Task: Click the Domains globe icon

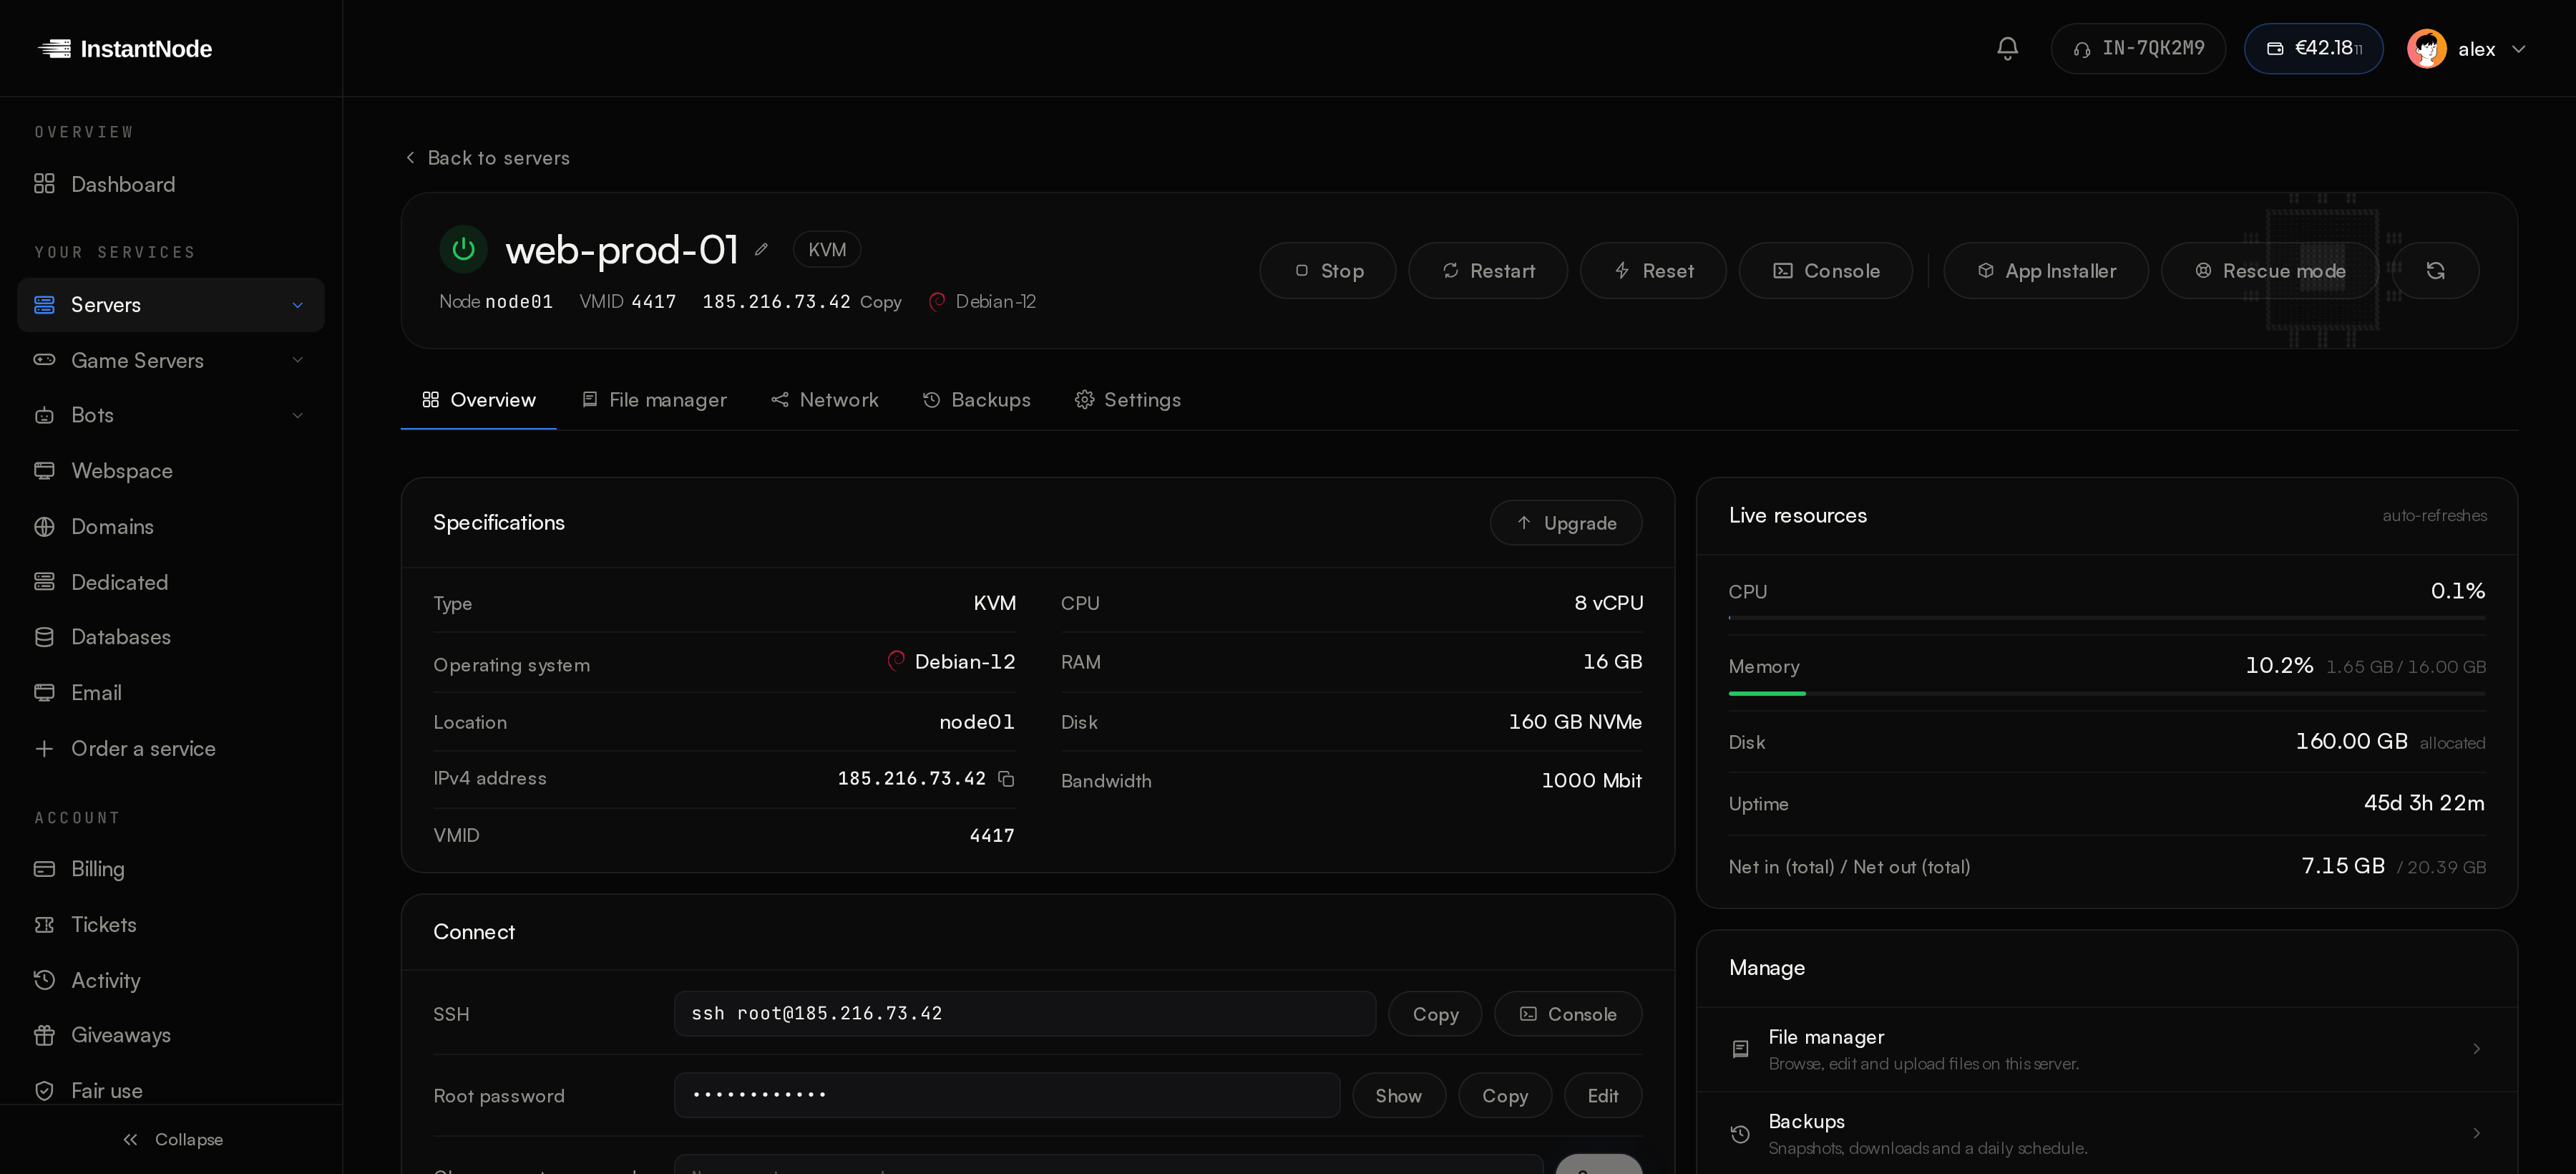Action: [44, 527]
